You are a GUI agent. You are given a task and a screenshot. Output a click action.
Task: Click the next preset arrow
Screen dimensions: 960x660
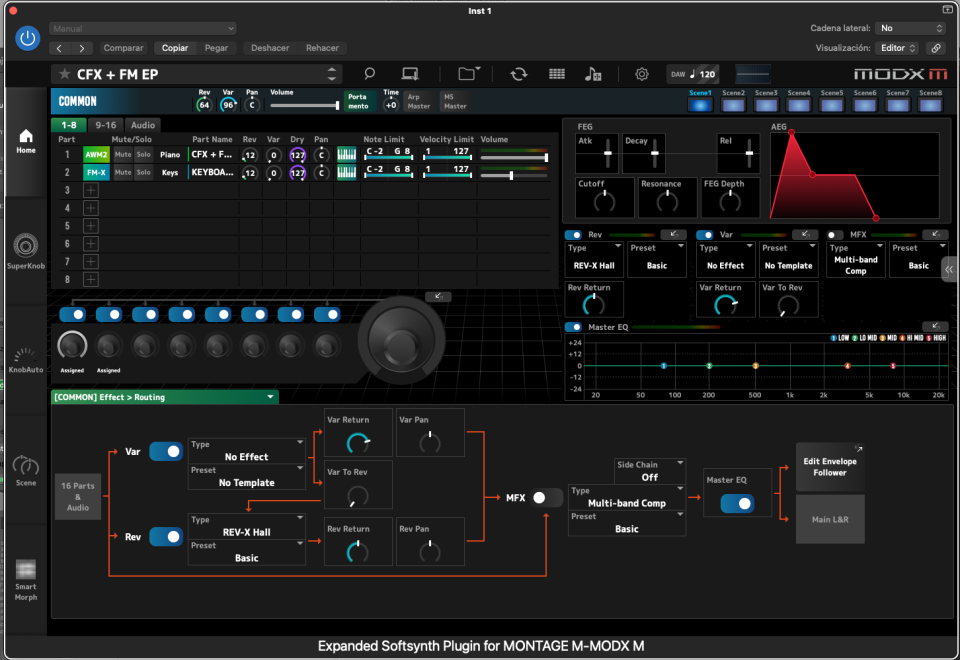point(81,48)
